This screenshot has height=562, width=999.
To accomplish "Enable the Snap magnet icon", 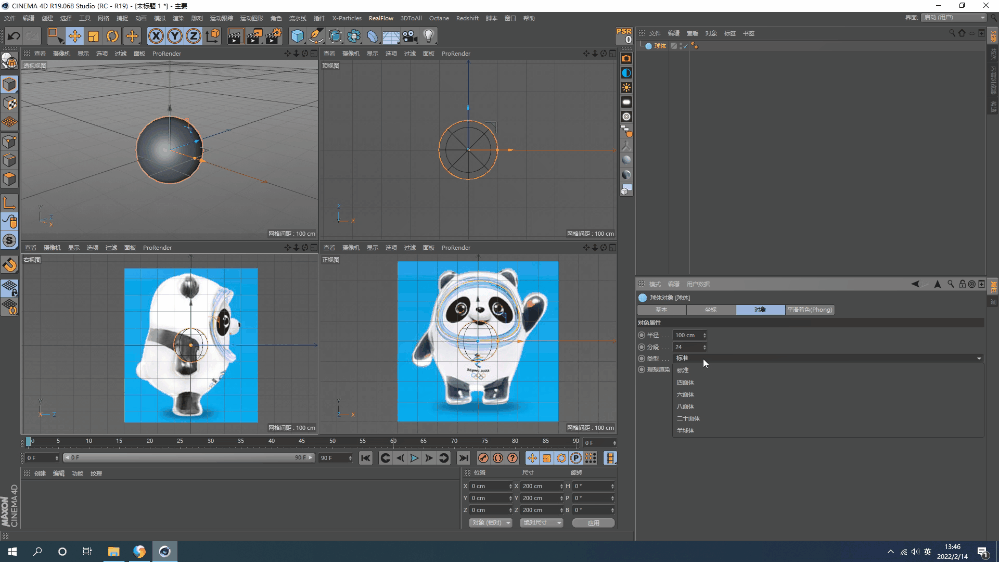I will 9,264.
